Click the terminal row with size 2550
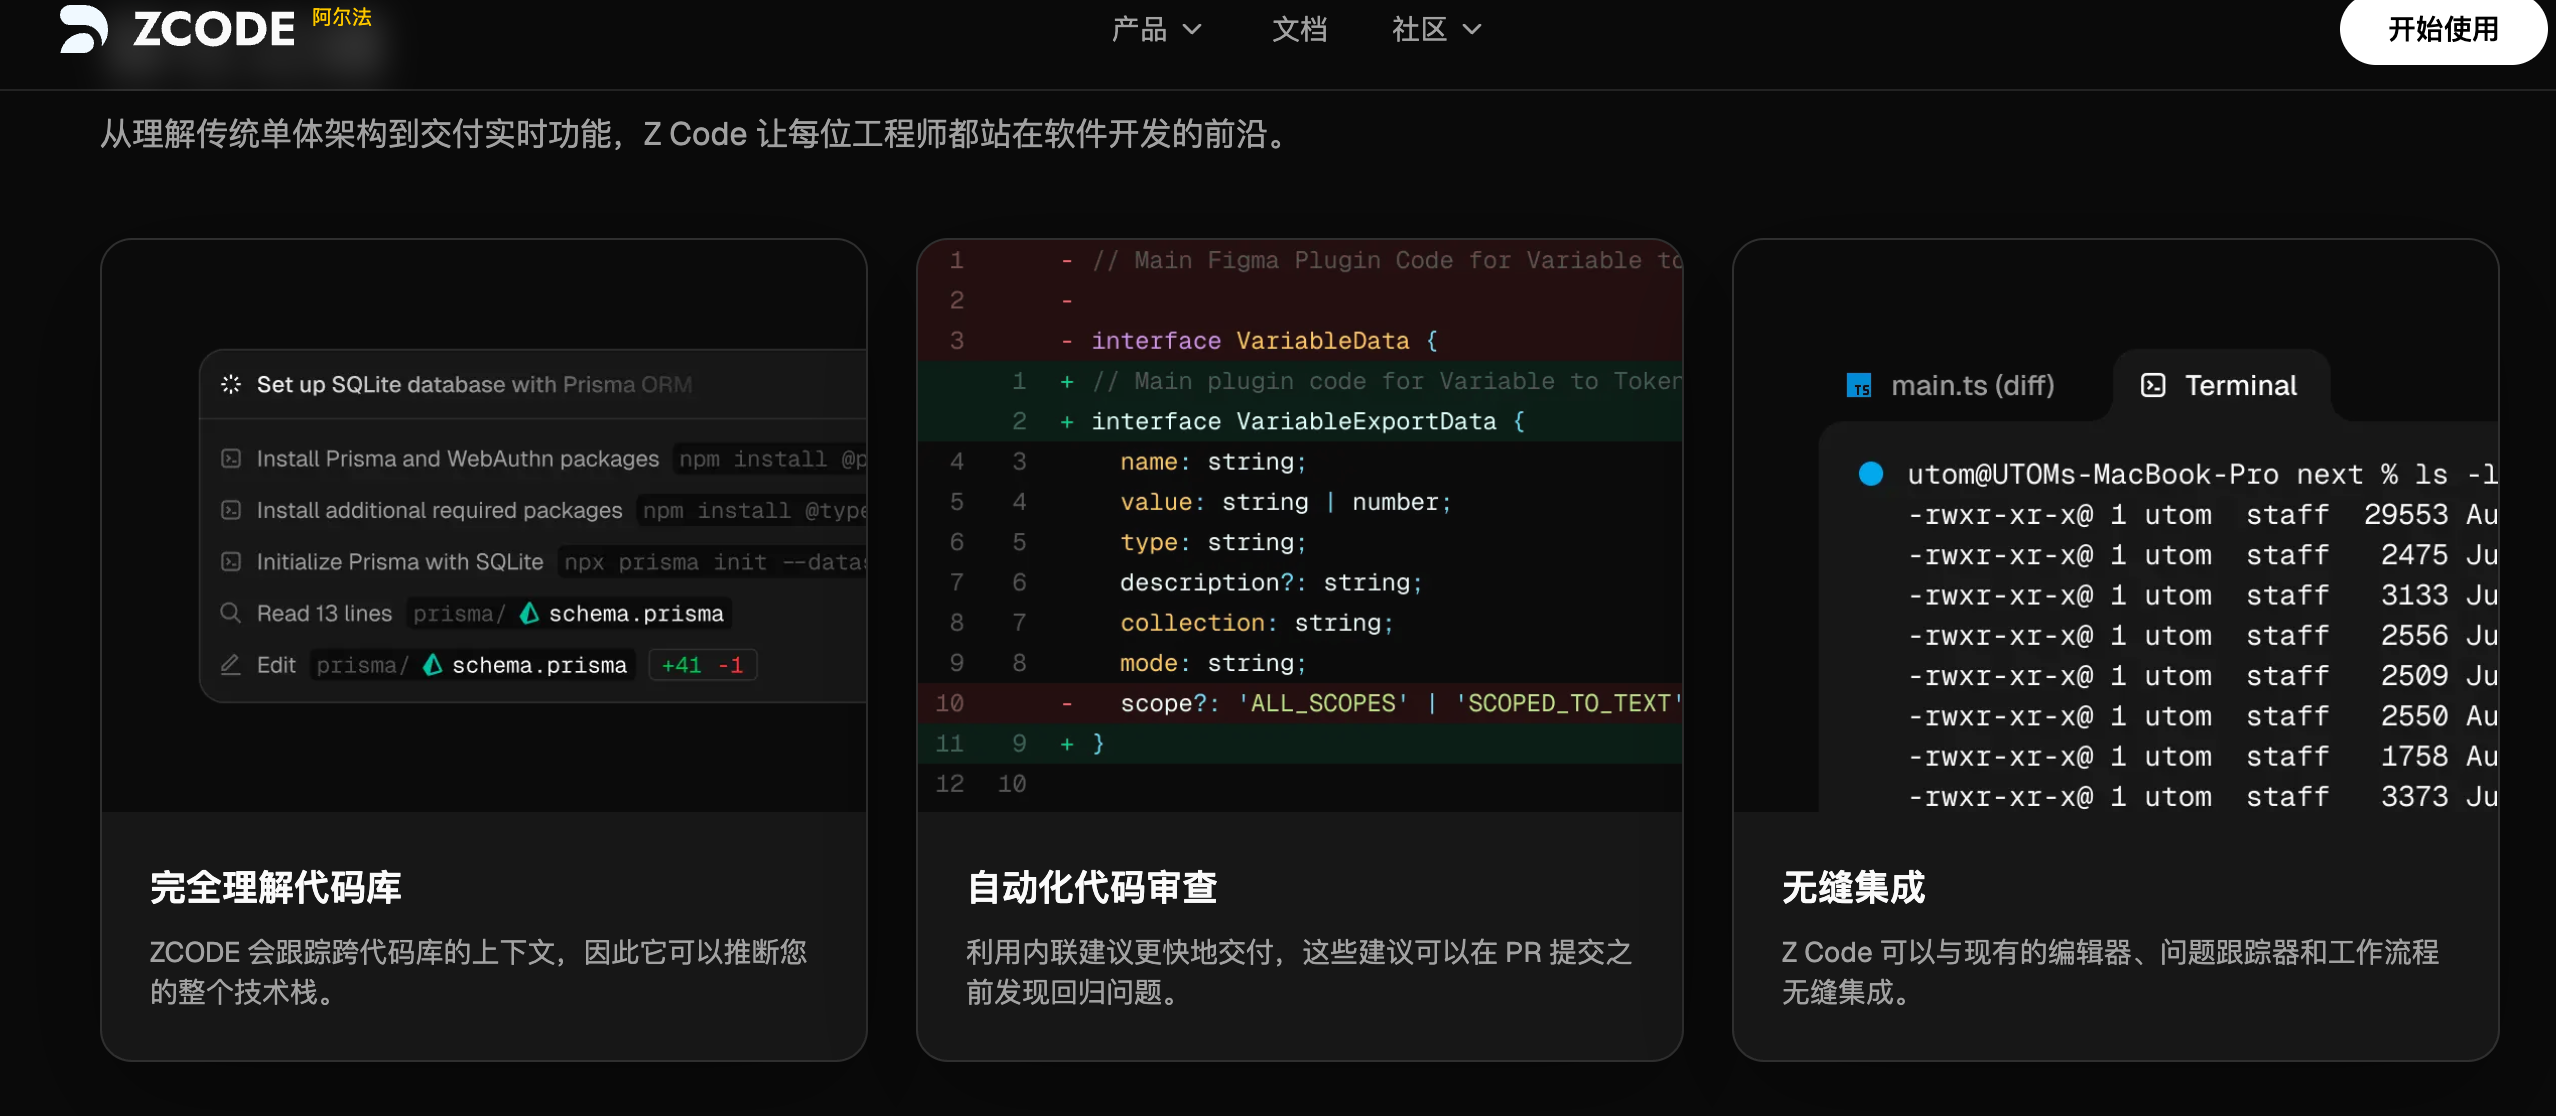This screenshot has height=1116, width=2556. pyautogui.click(x=2202, y=715)
